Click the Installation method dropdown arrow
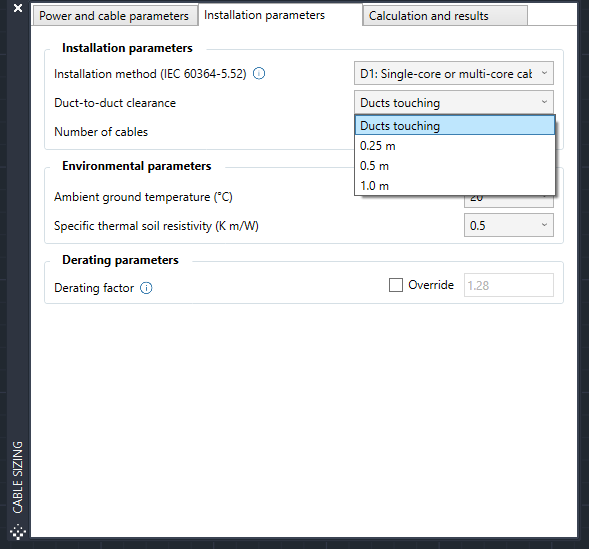Image resolution: width=589 pixels, height=549 pixels. (x=544, y=73)
